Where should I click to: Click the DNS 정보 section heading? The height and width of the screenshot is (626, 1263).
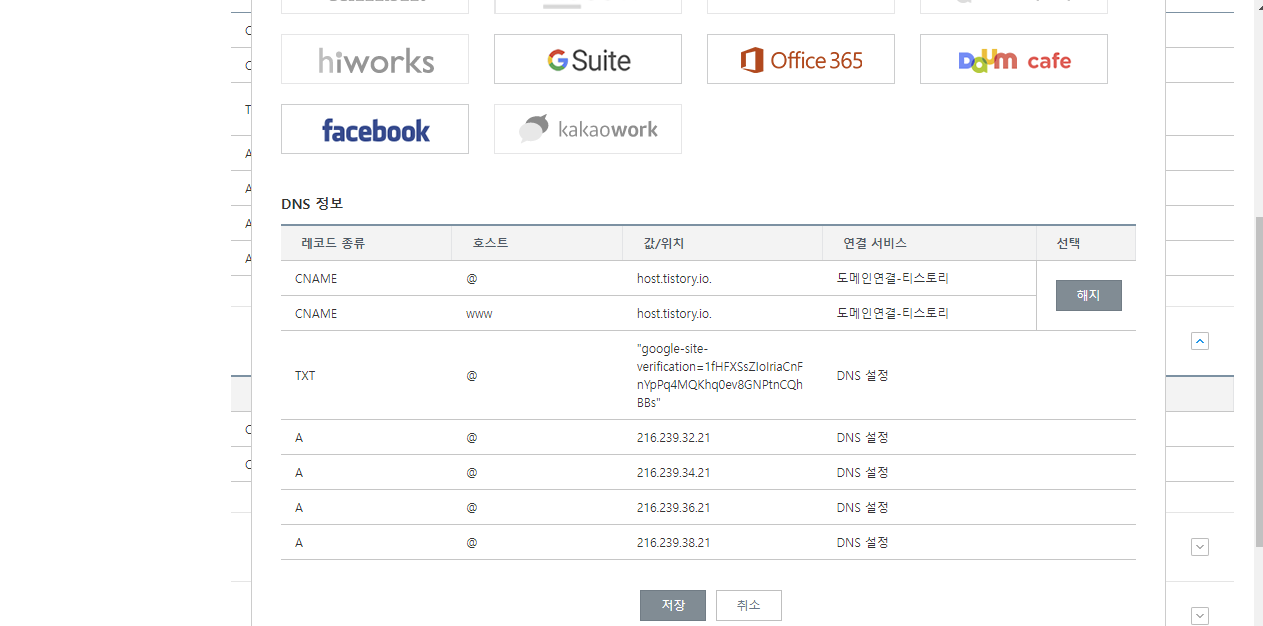(x=312, y=203)
